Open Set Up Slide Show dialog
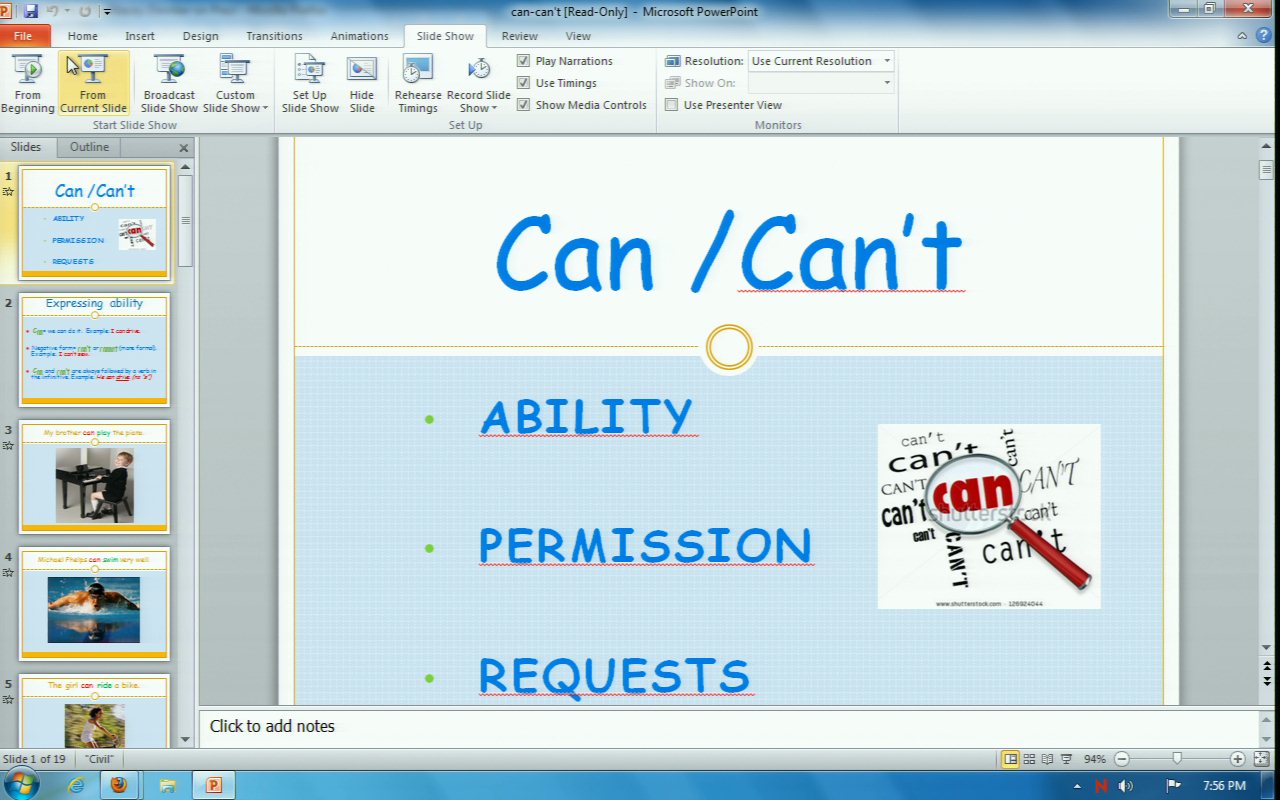This screenshot has height=800, width=1280. (309, 84)
